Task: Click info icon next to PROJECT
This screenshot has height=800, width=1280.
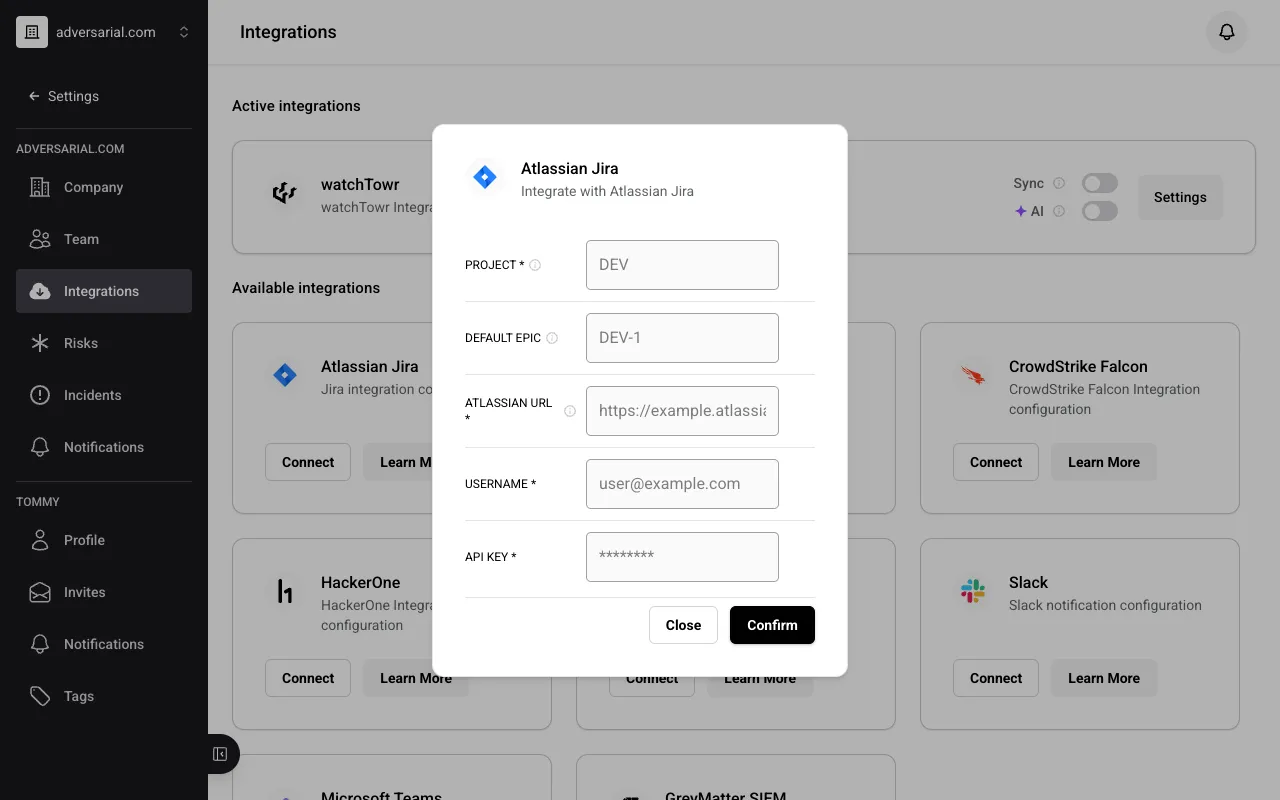Action: click(535, 265)
